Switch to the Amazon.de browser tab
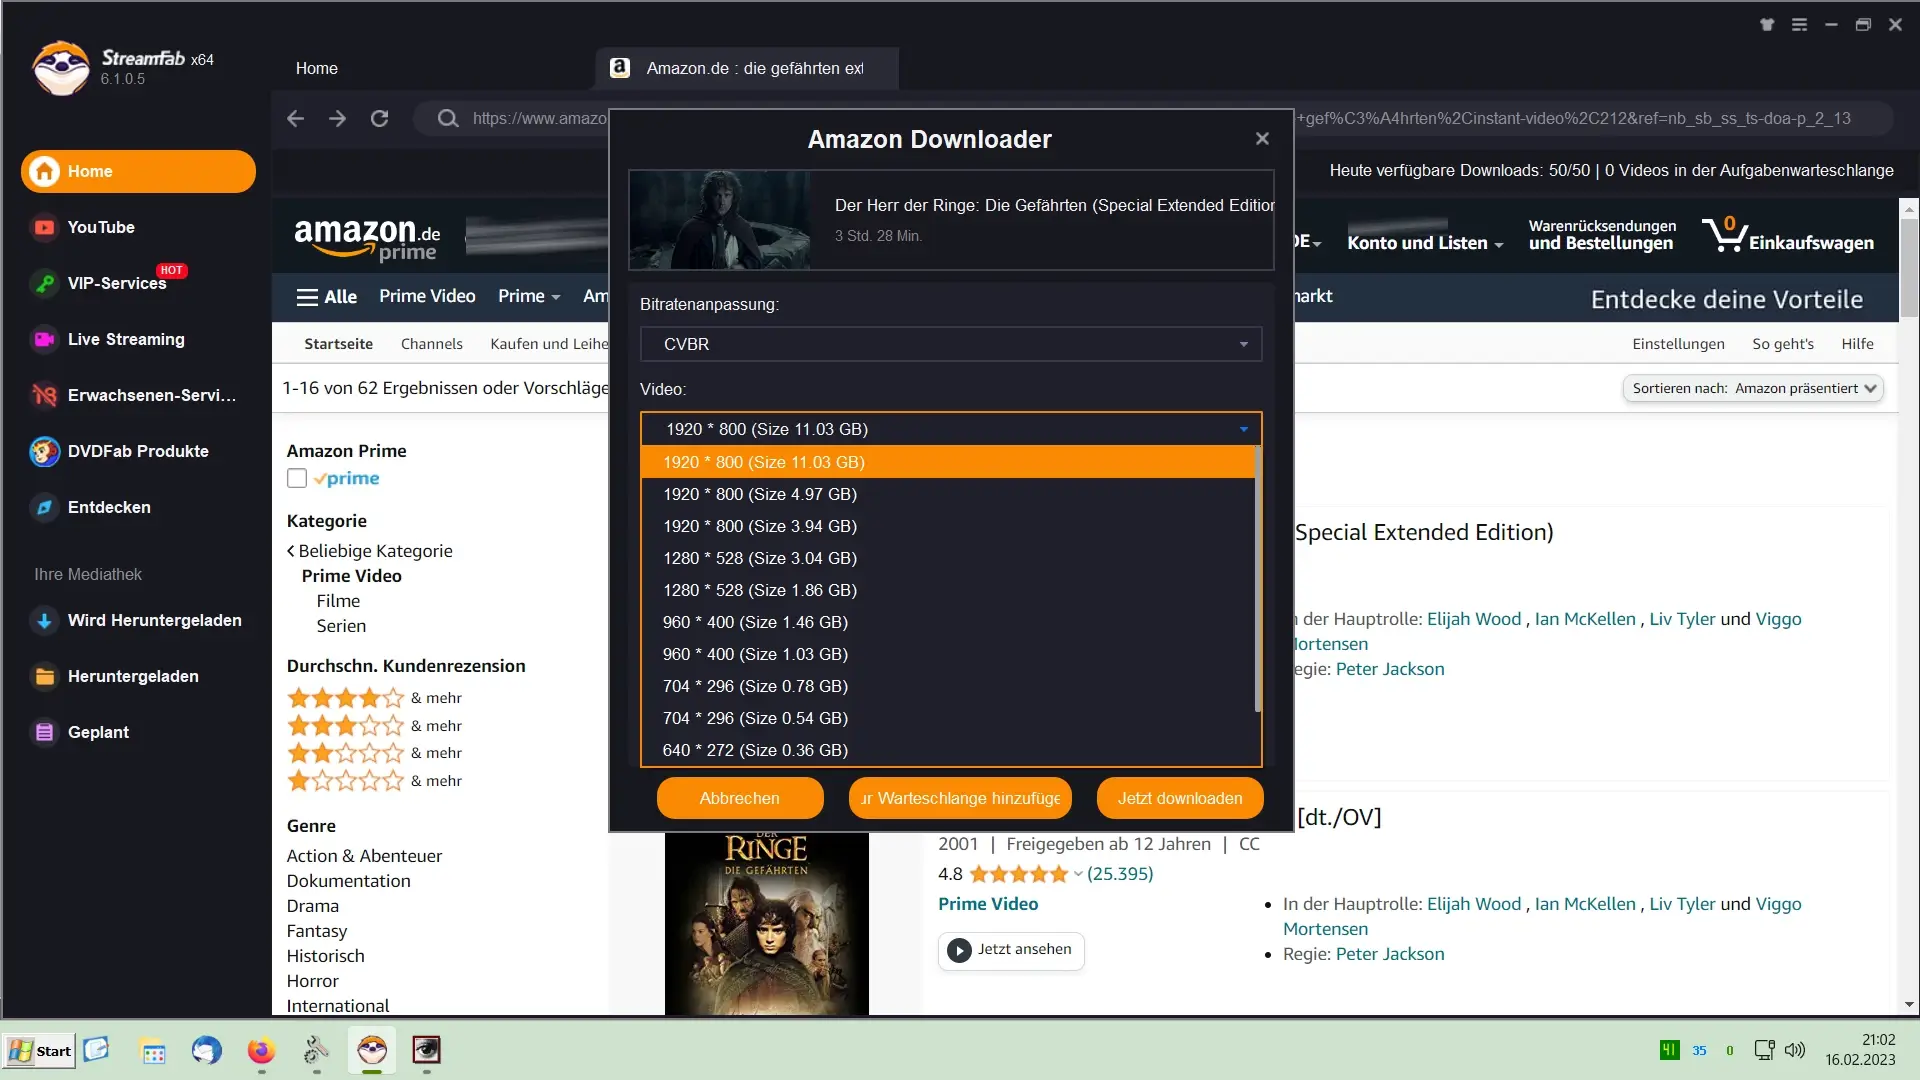The width and height of the screenshot is (1920, 1080). pos(746,68)
